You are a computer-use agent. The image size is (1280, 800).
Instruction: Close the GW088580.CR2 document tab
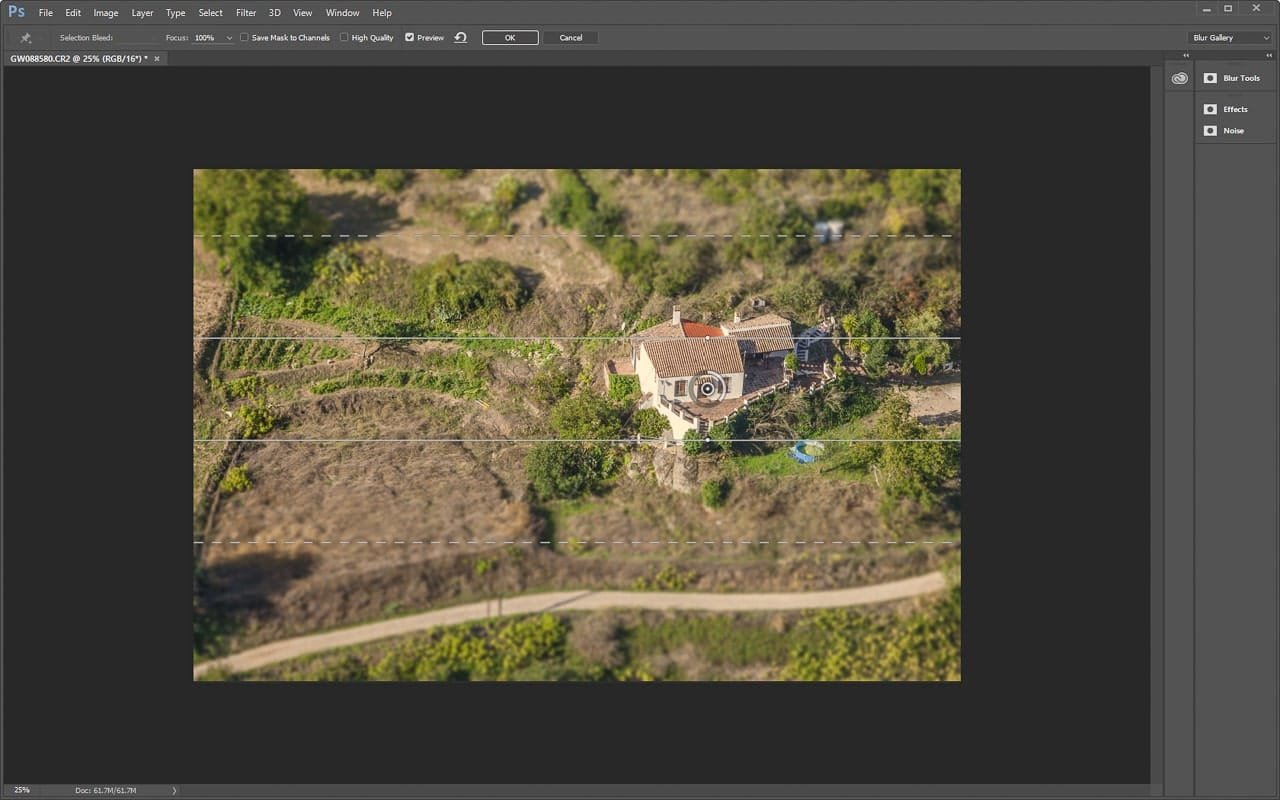pos(156,59)
